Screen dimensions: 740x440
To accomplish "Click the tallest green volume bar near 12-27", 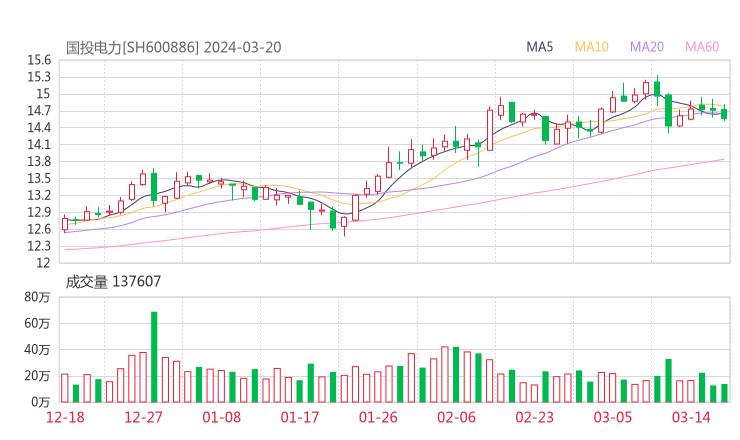I will pos(154,357).
